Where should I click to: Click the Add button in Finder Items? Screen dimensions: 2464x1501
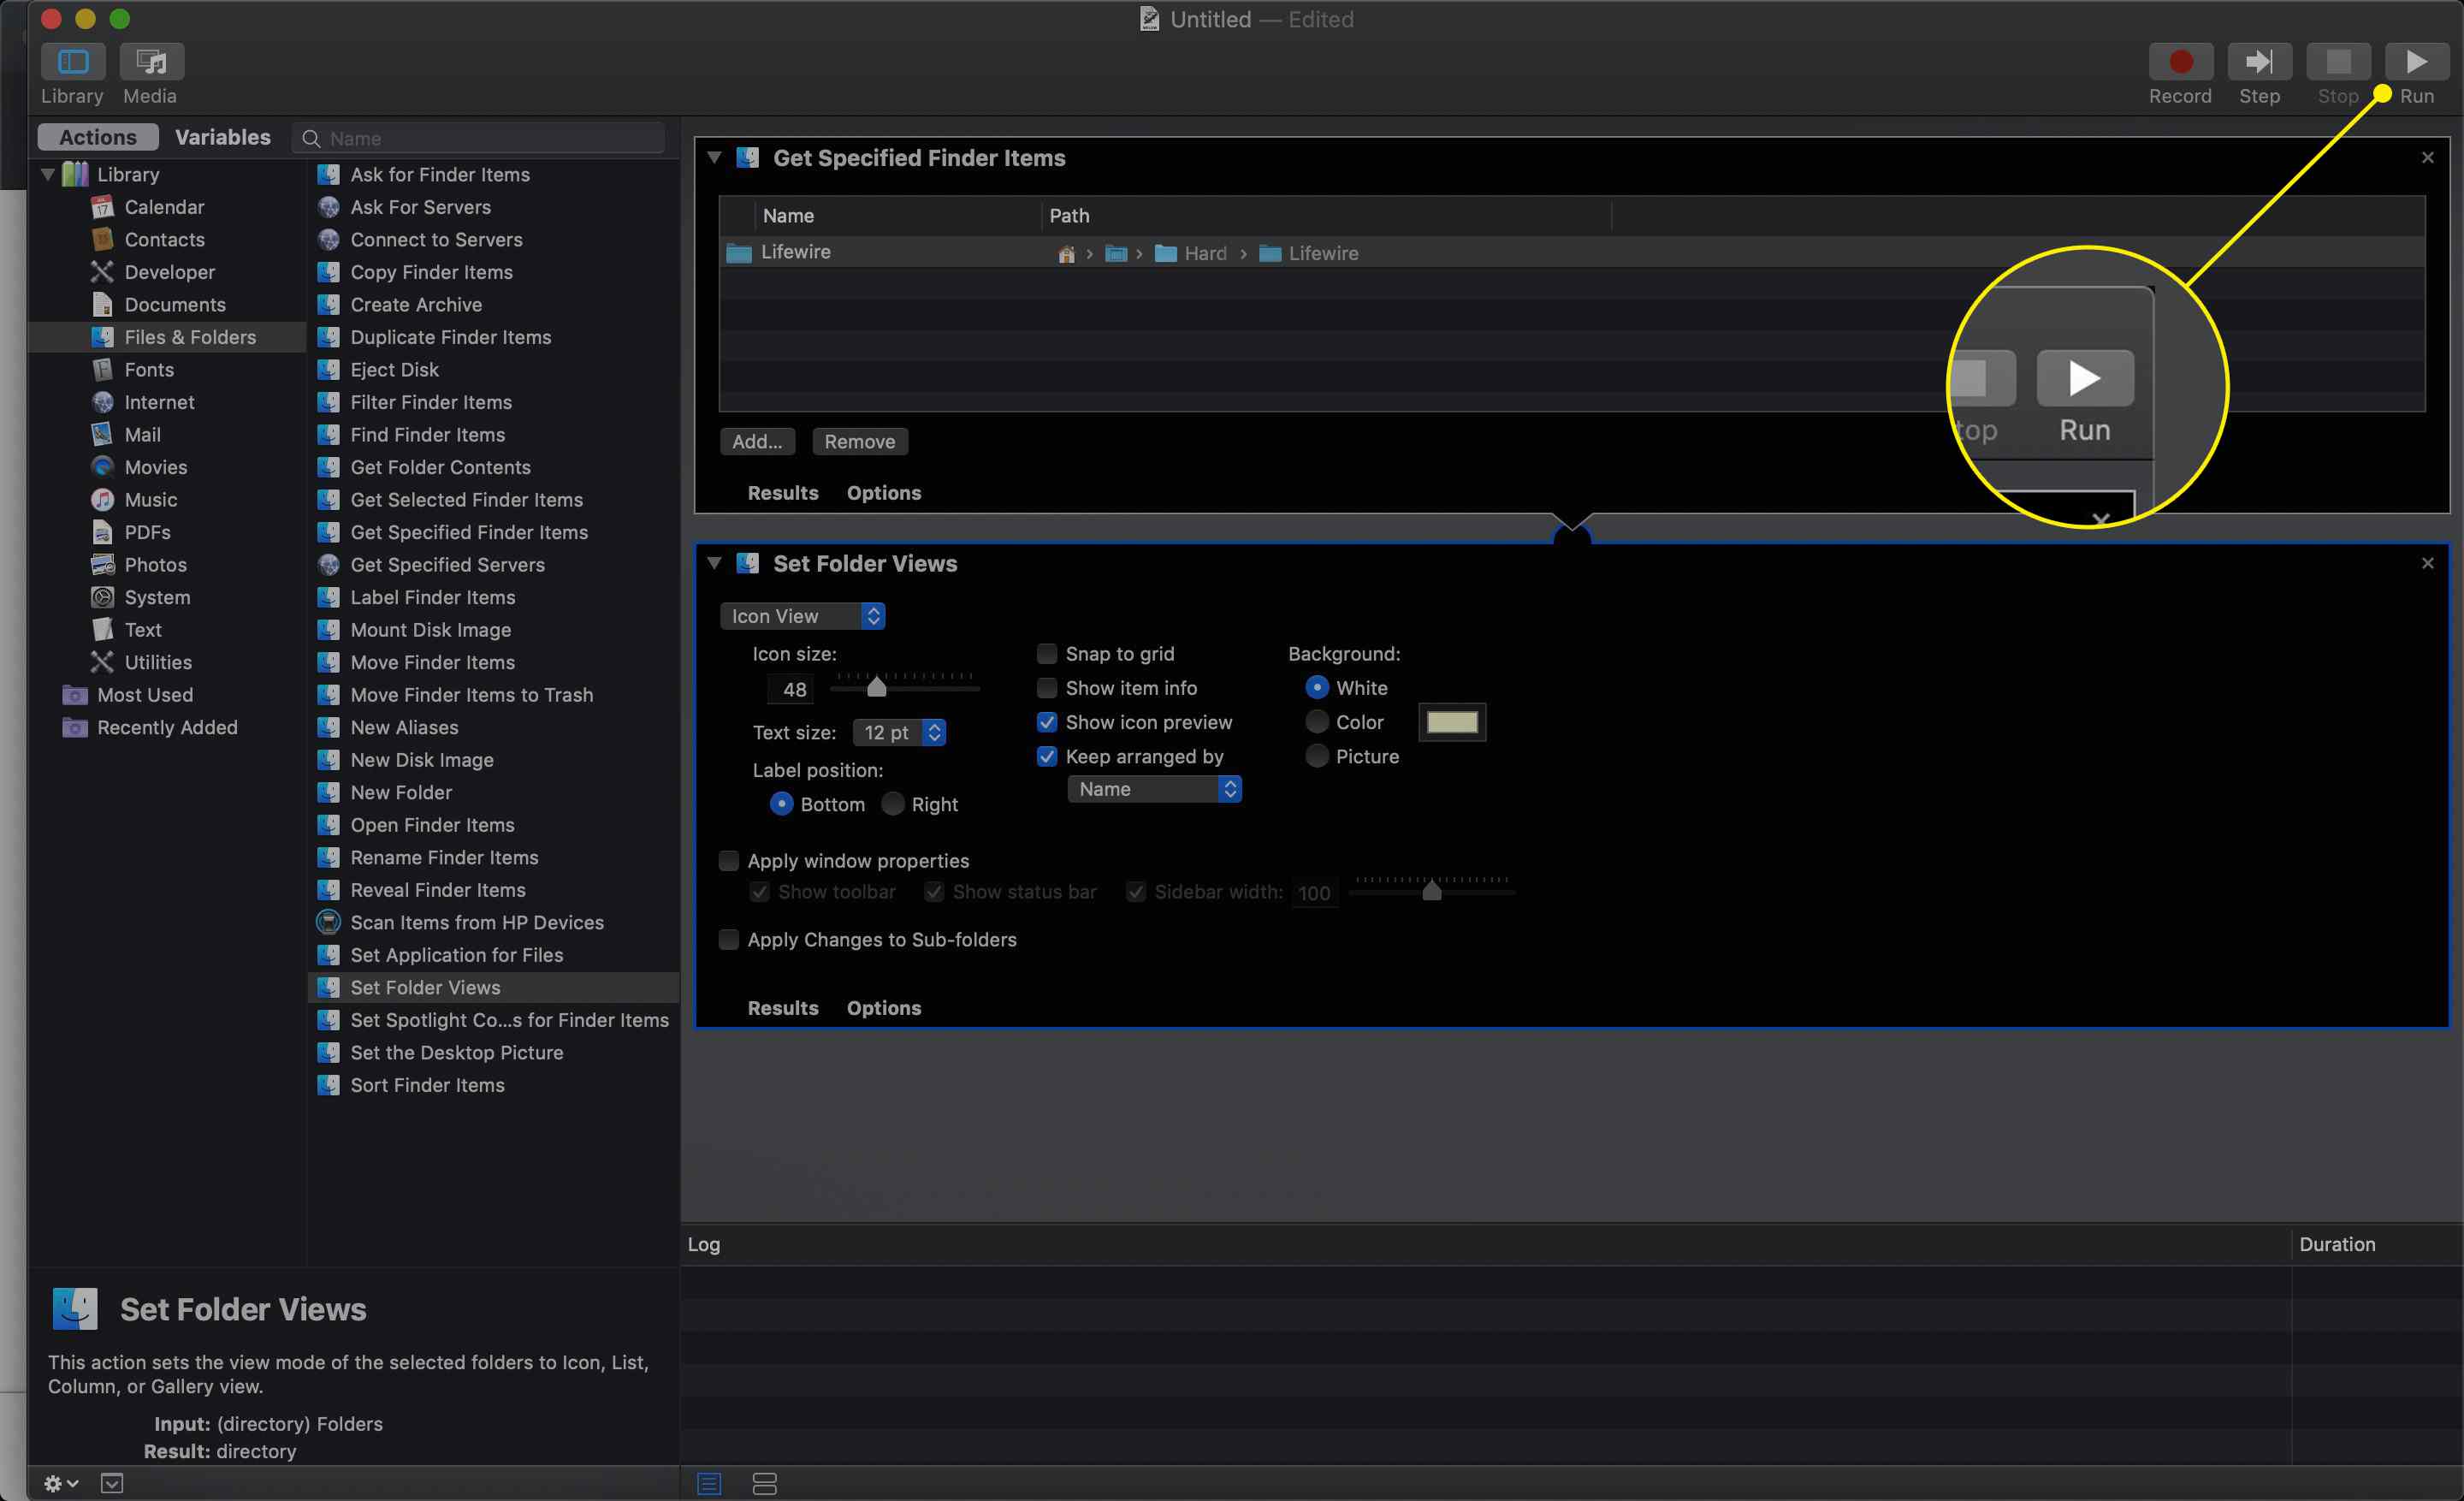(x=757, y=440)
